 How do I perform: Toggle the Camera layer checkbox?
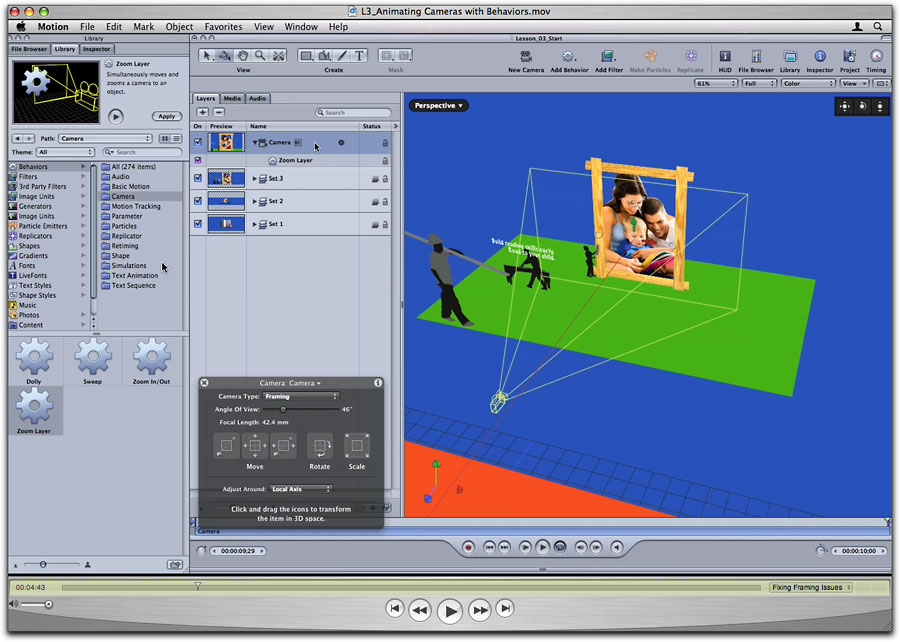pyautogui.click(x=197, y=142)
